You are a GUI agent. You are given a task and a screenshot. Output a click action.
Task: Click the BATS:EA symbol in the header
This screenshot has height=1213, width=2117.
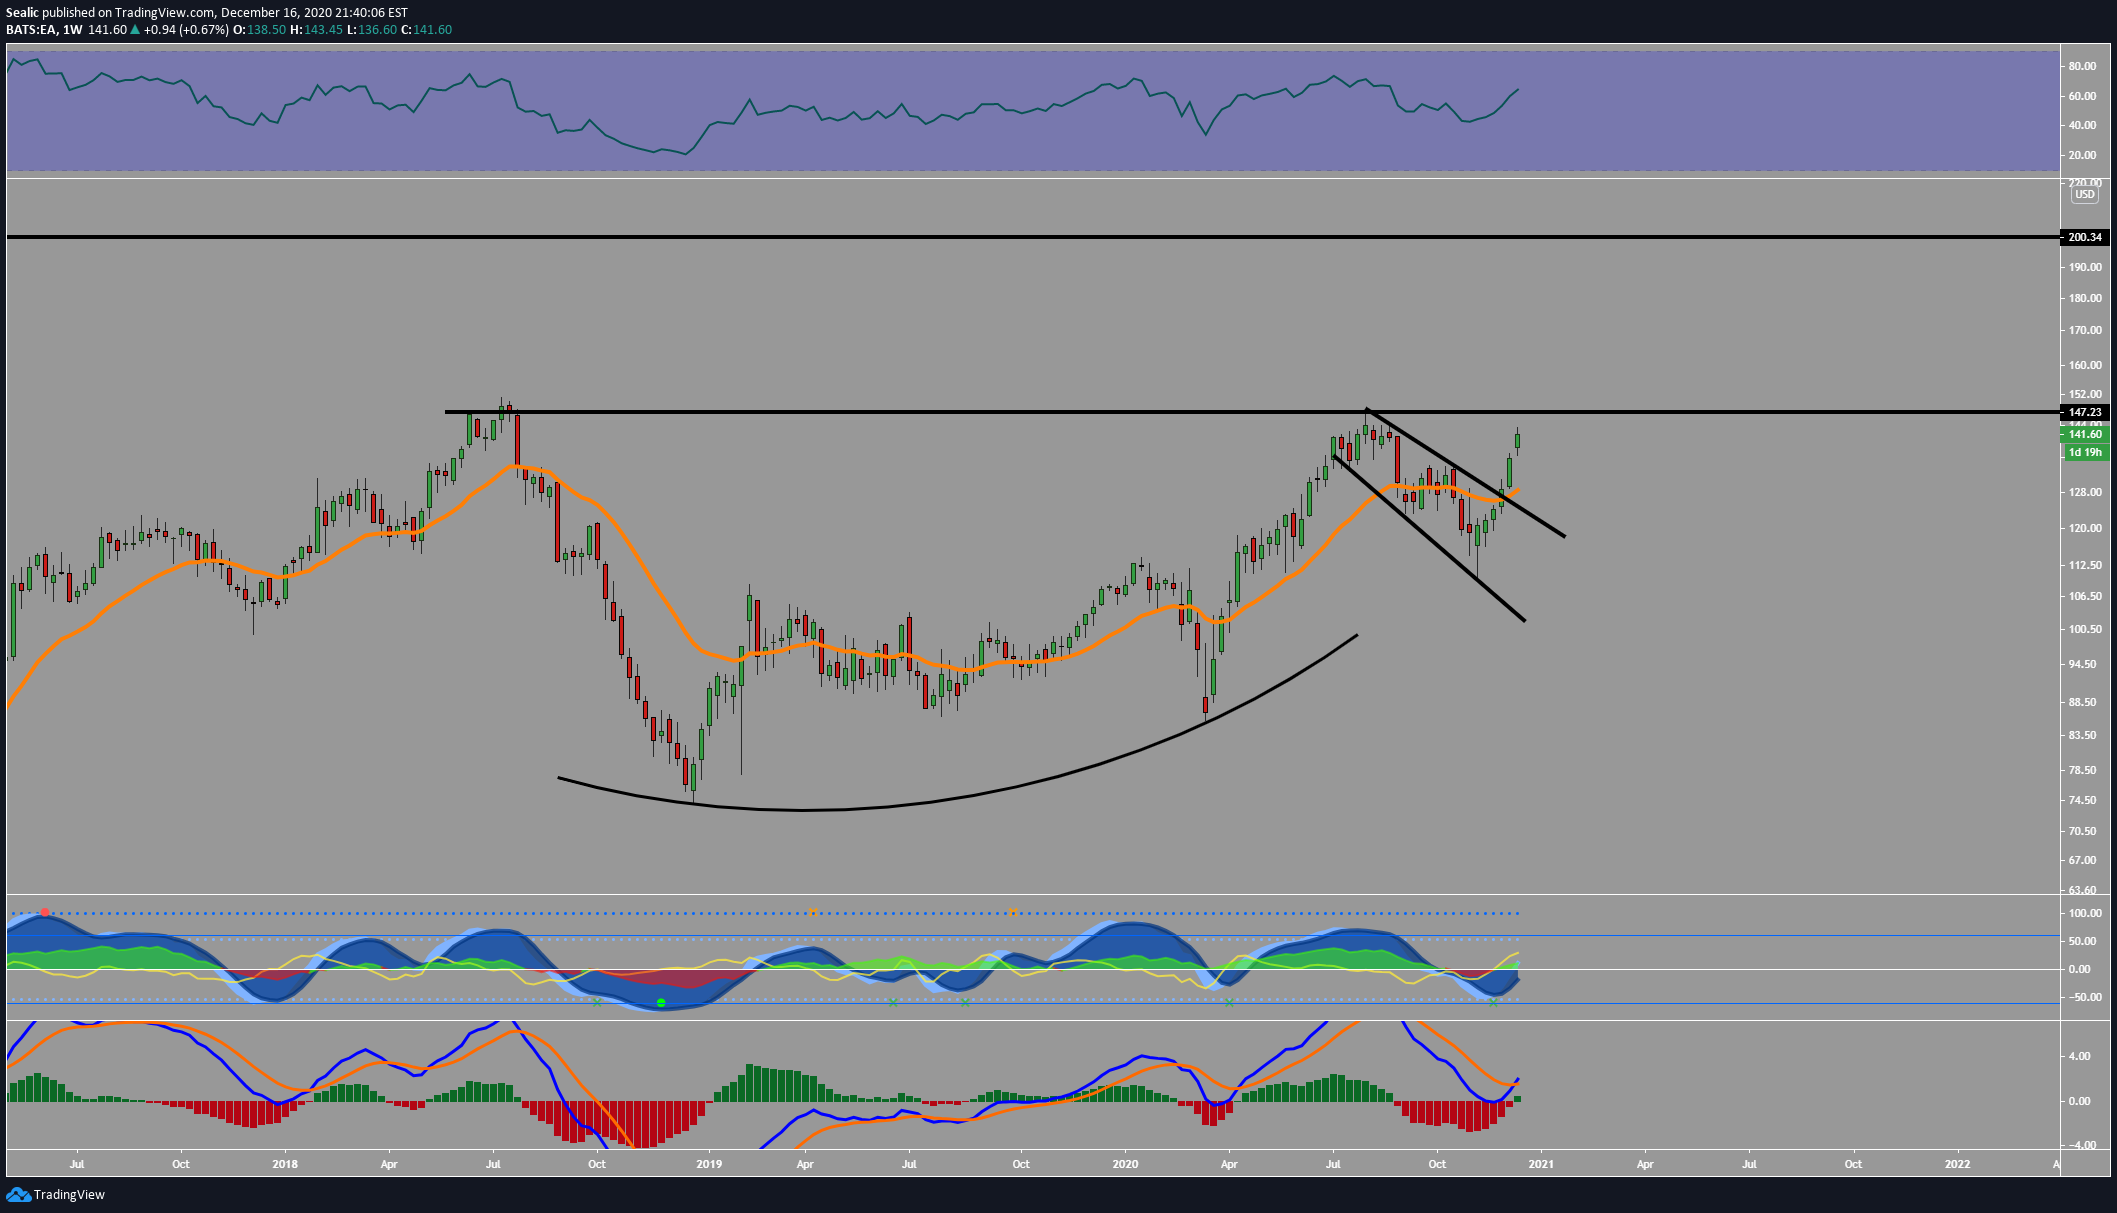click(31, 30)
